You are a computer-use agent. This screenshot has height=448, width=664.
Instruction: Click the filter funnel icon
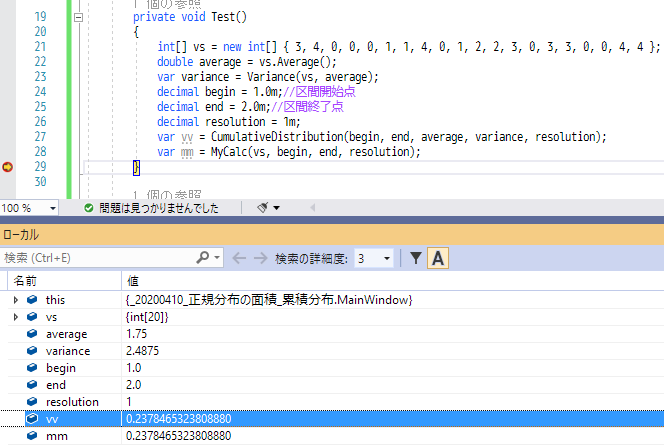(416, 258)
